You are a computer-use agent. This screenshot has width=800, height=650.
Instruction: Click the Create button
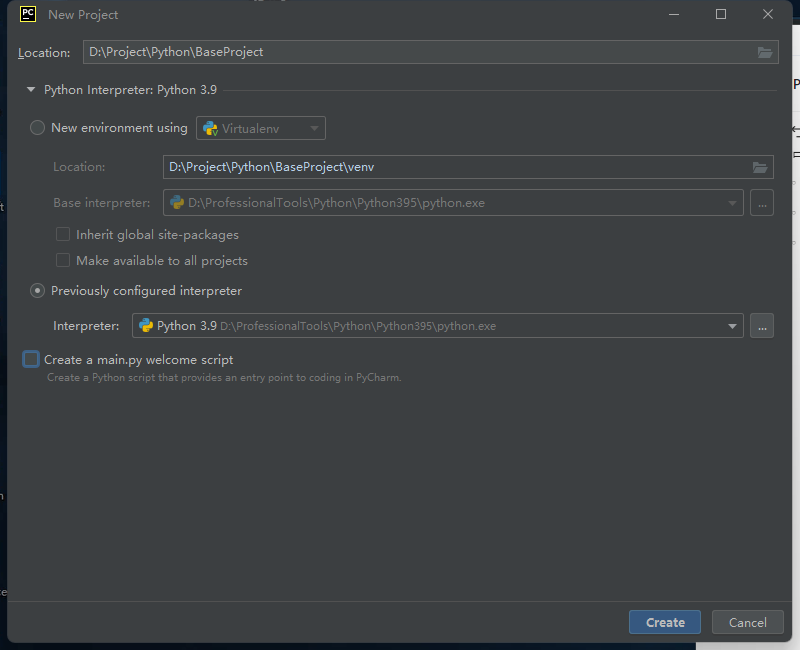click(x=665, y=622)
